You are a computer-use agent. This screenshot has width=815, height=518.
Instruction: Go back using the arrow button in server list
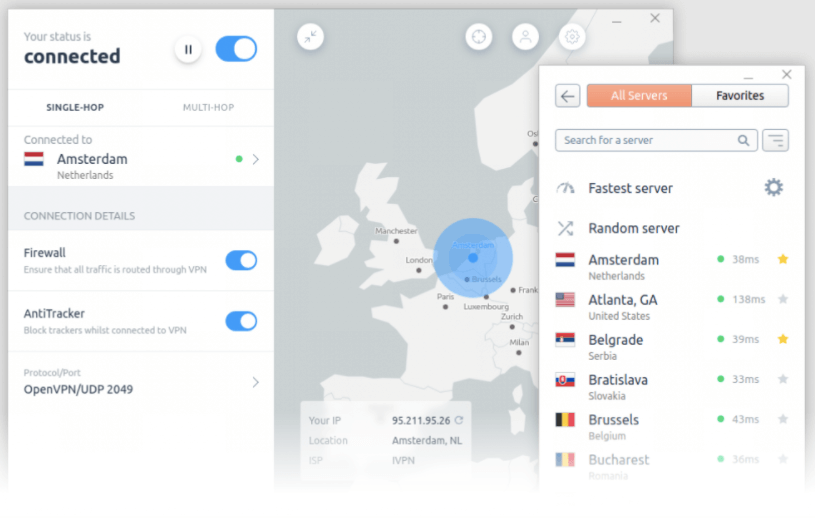[x=568, y=96]
